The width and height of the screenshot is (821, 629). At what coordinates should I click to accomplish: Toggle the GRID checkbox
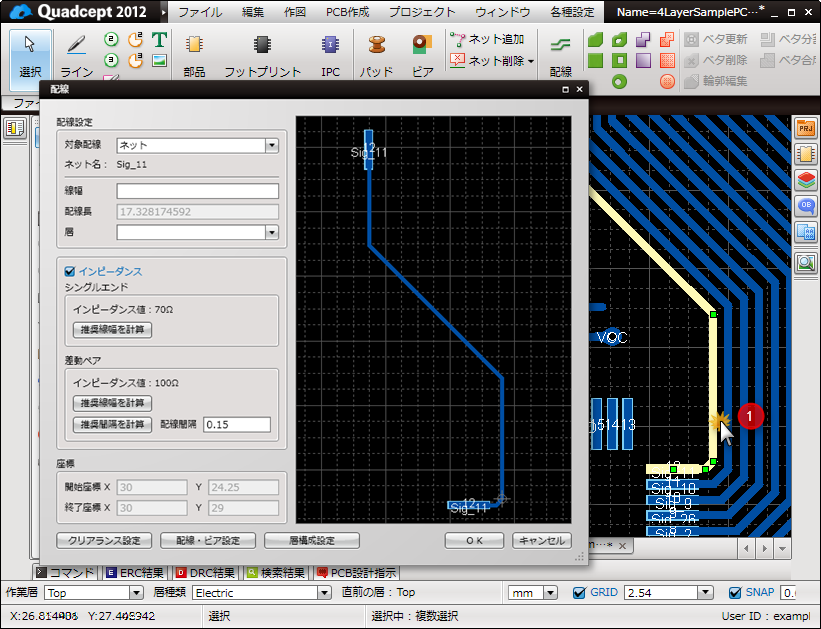tap(579, 593)
